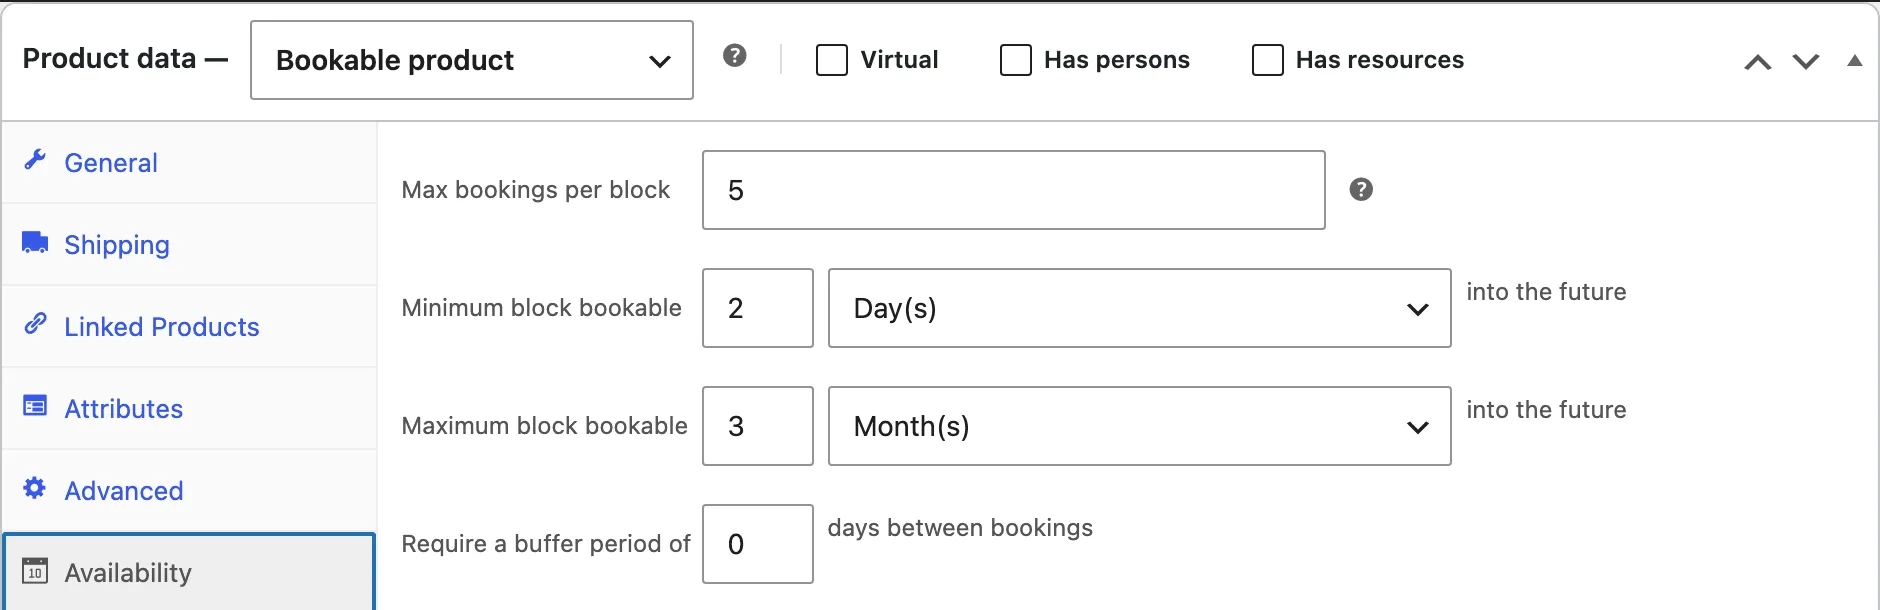This screenshot has width=1880, height=610.
Task: Move Product data panel down
Action: tap(1806, 62)
